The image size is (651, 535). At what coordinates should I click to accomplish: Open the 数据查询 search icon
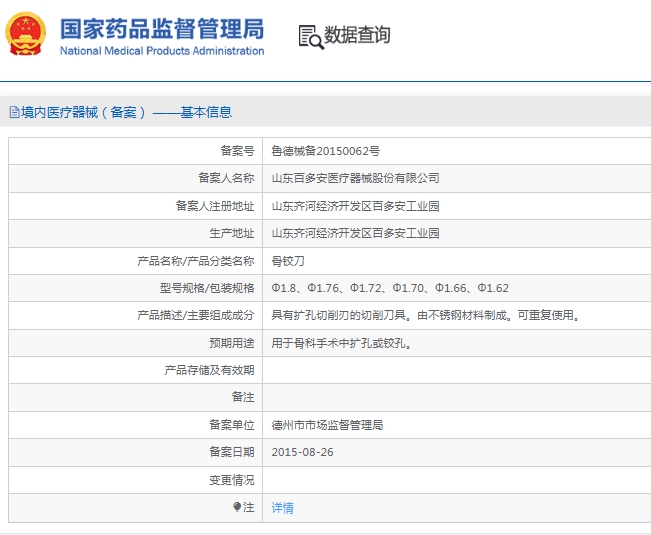[x=311, y=37]
